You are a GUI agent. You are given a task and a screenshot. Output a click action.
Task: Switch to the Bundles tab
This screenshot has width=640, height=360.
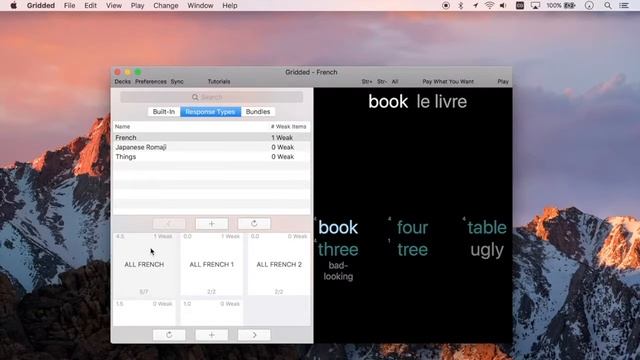tap(258, 112)
